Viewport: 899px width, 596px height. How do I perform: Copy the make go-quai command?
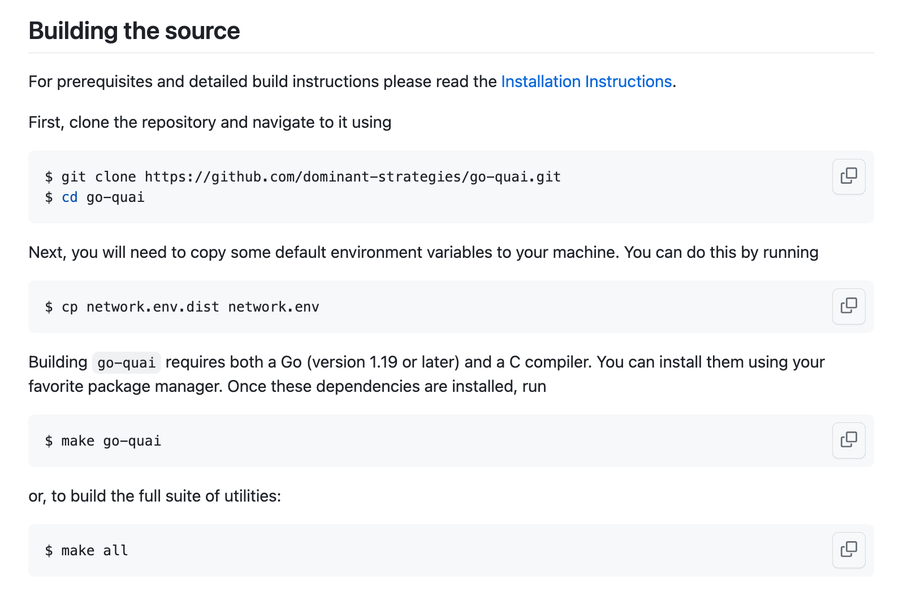[848, 440]
